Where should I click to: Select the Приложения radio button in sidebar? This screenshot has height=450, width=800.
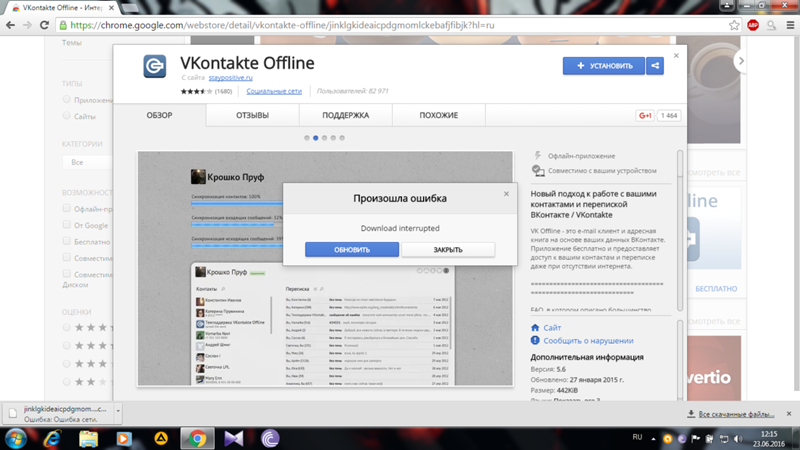pyautogui.click(x=66, y=99)
